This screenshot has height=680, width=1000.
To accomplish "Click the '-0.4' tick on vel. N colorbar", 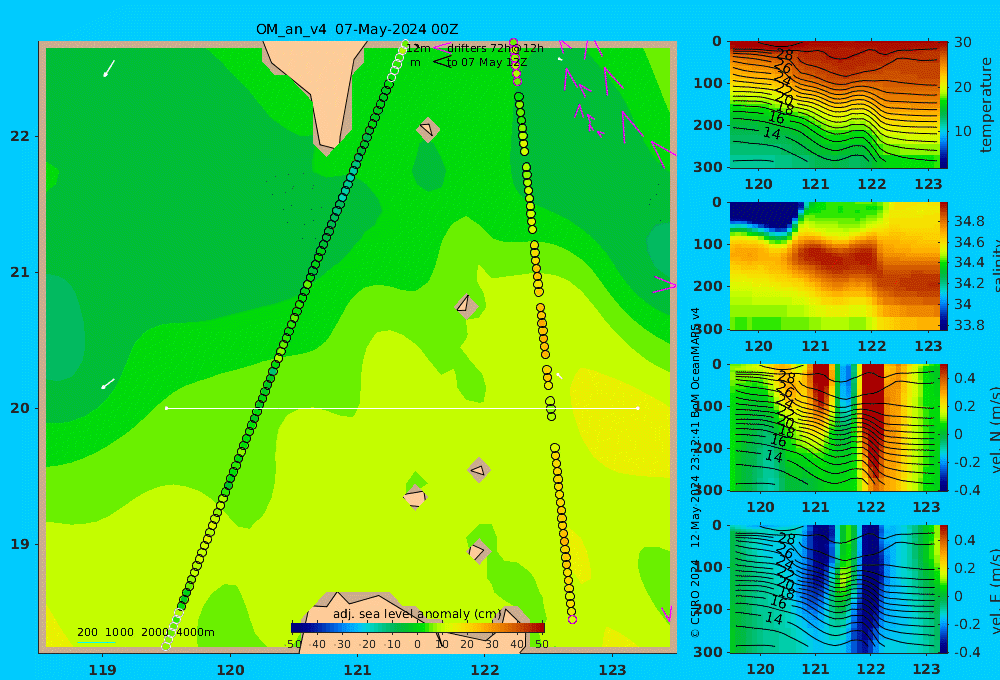I will tap(967, 490).
